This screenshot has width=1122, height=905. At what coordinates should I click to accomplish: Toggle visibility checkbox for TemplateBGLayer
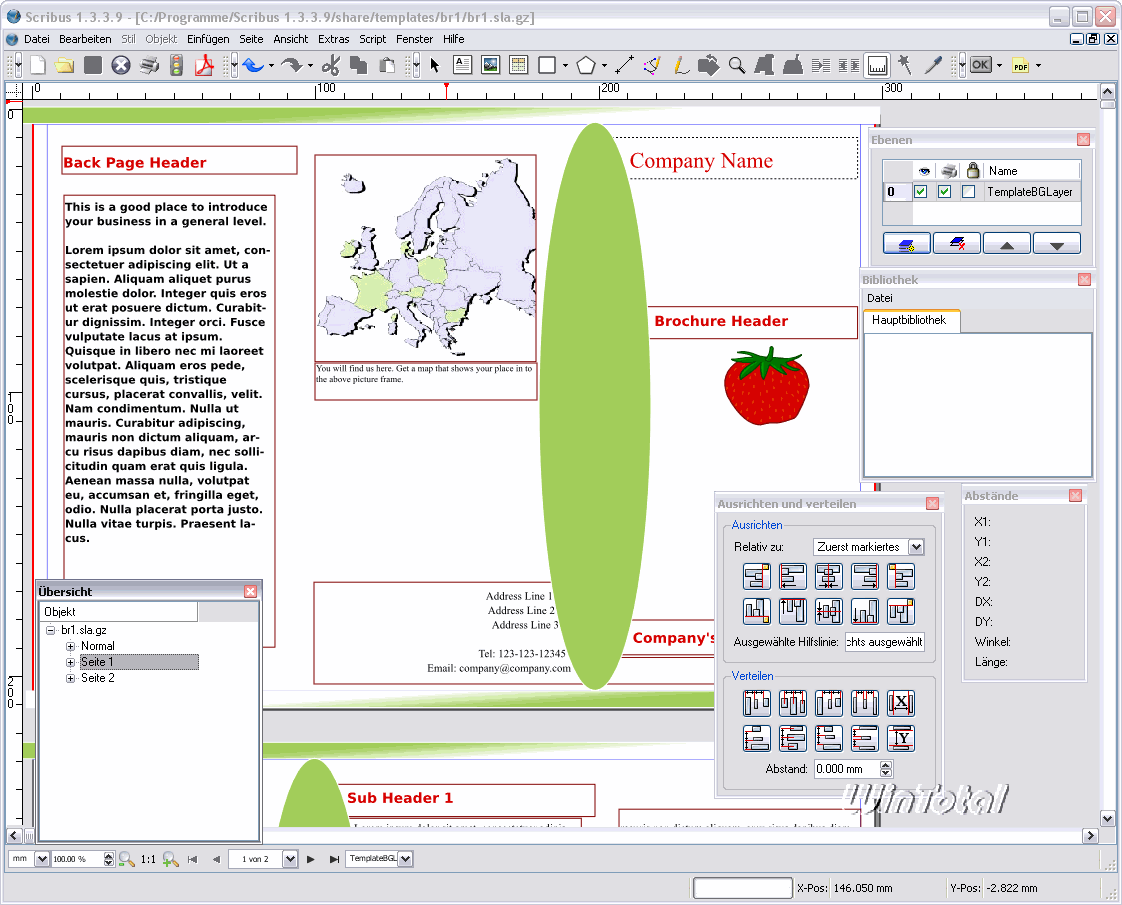920,192
